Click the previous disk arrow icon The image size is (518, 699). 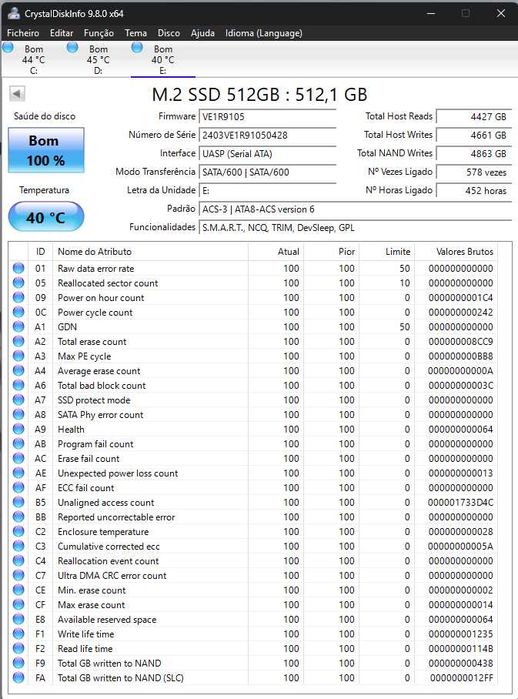(x=17, y=94)
